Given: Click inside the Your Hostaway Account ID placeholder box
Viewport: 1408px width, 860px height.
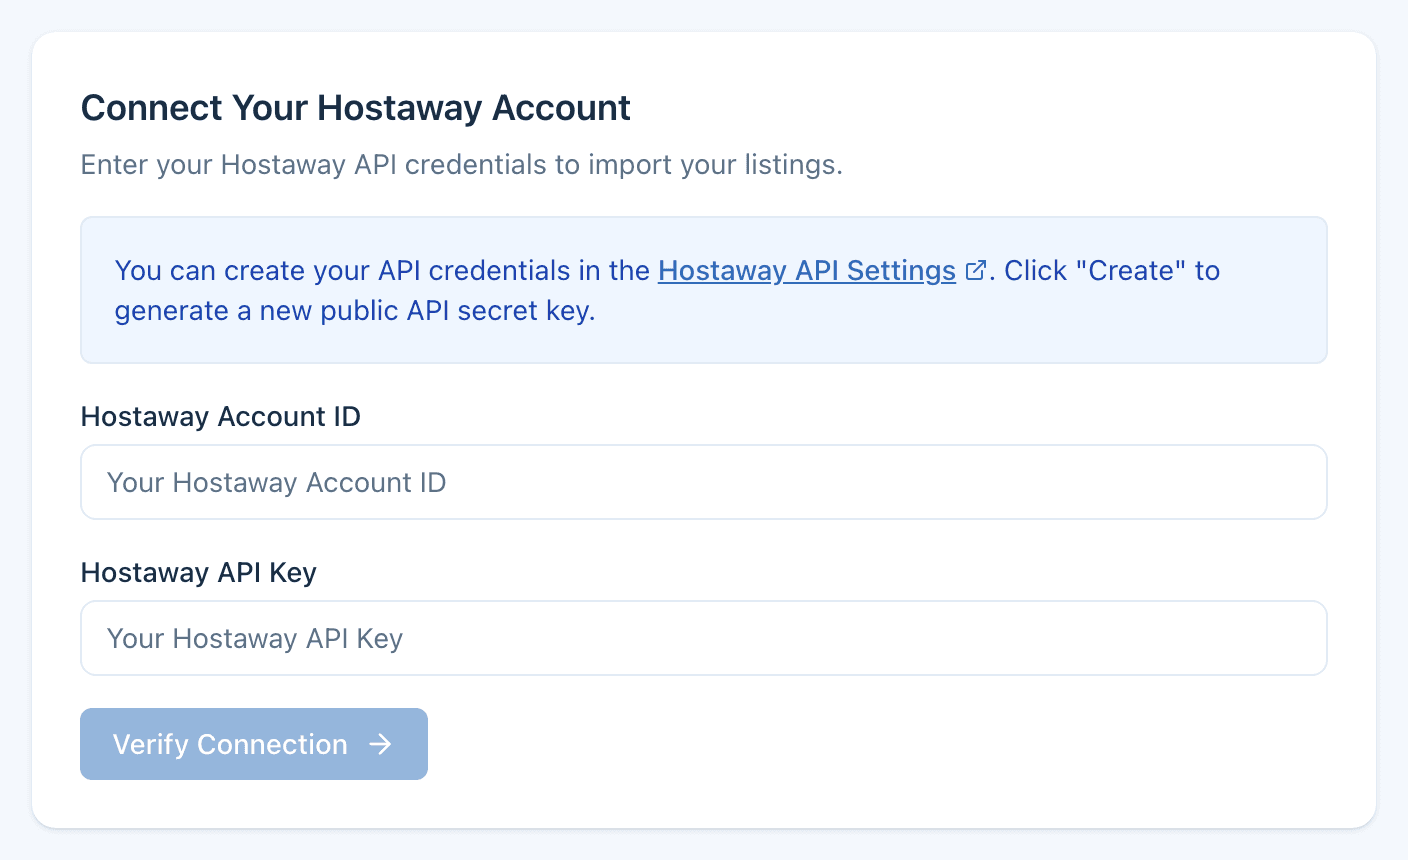Looking at the screenshot, I should pyautogui.click(x=703, y=482).
